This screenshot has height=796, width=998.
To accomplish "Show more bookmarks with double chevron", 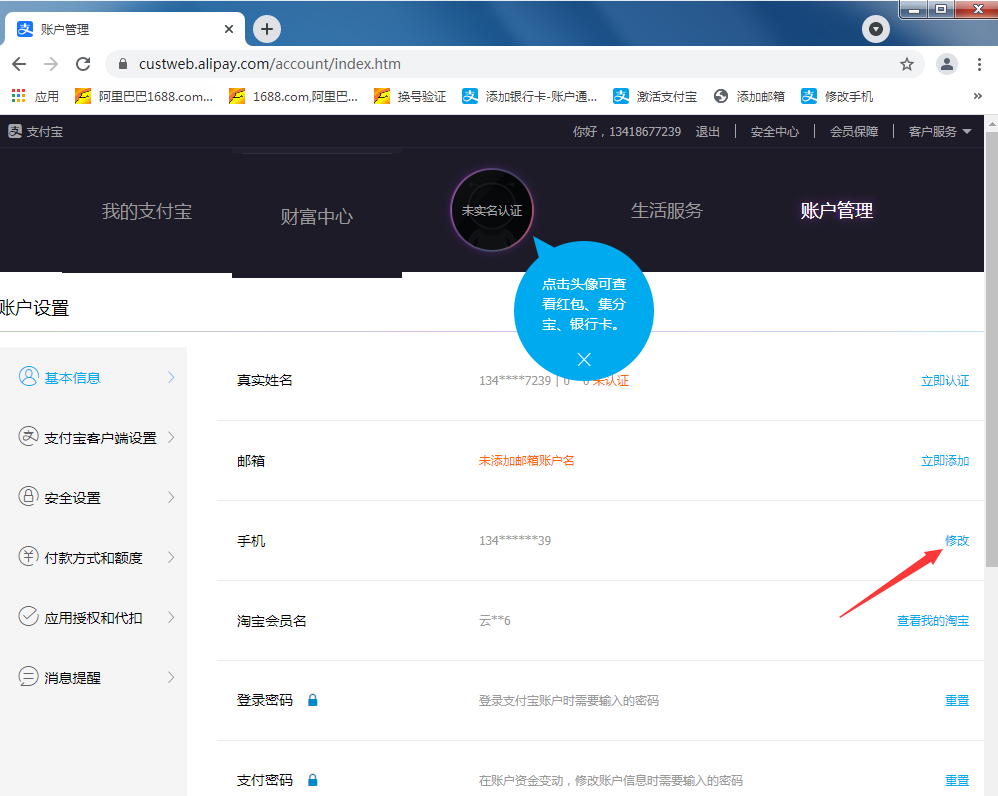I will [x=978, y=96].
